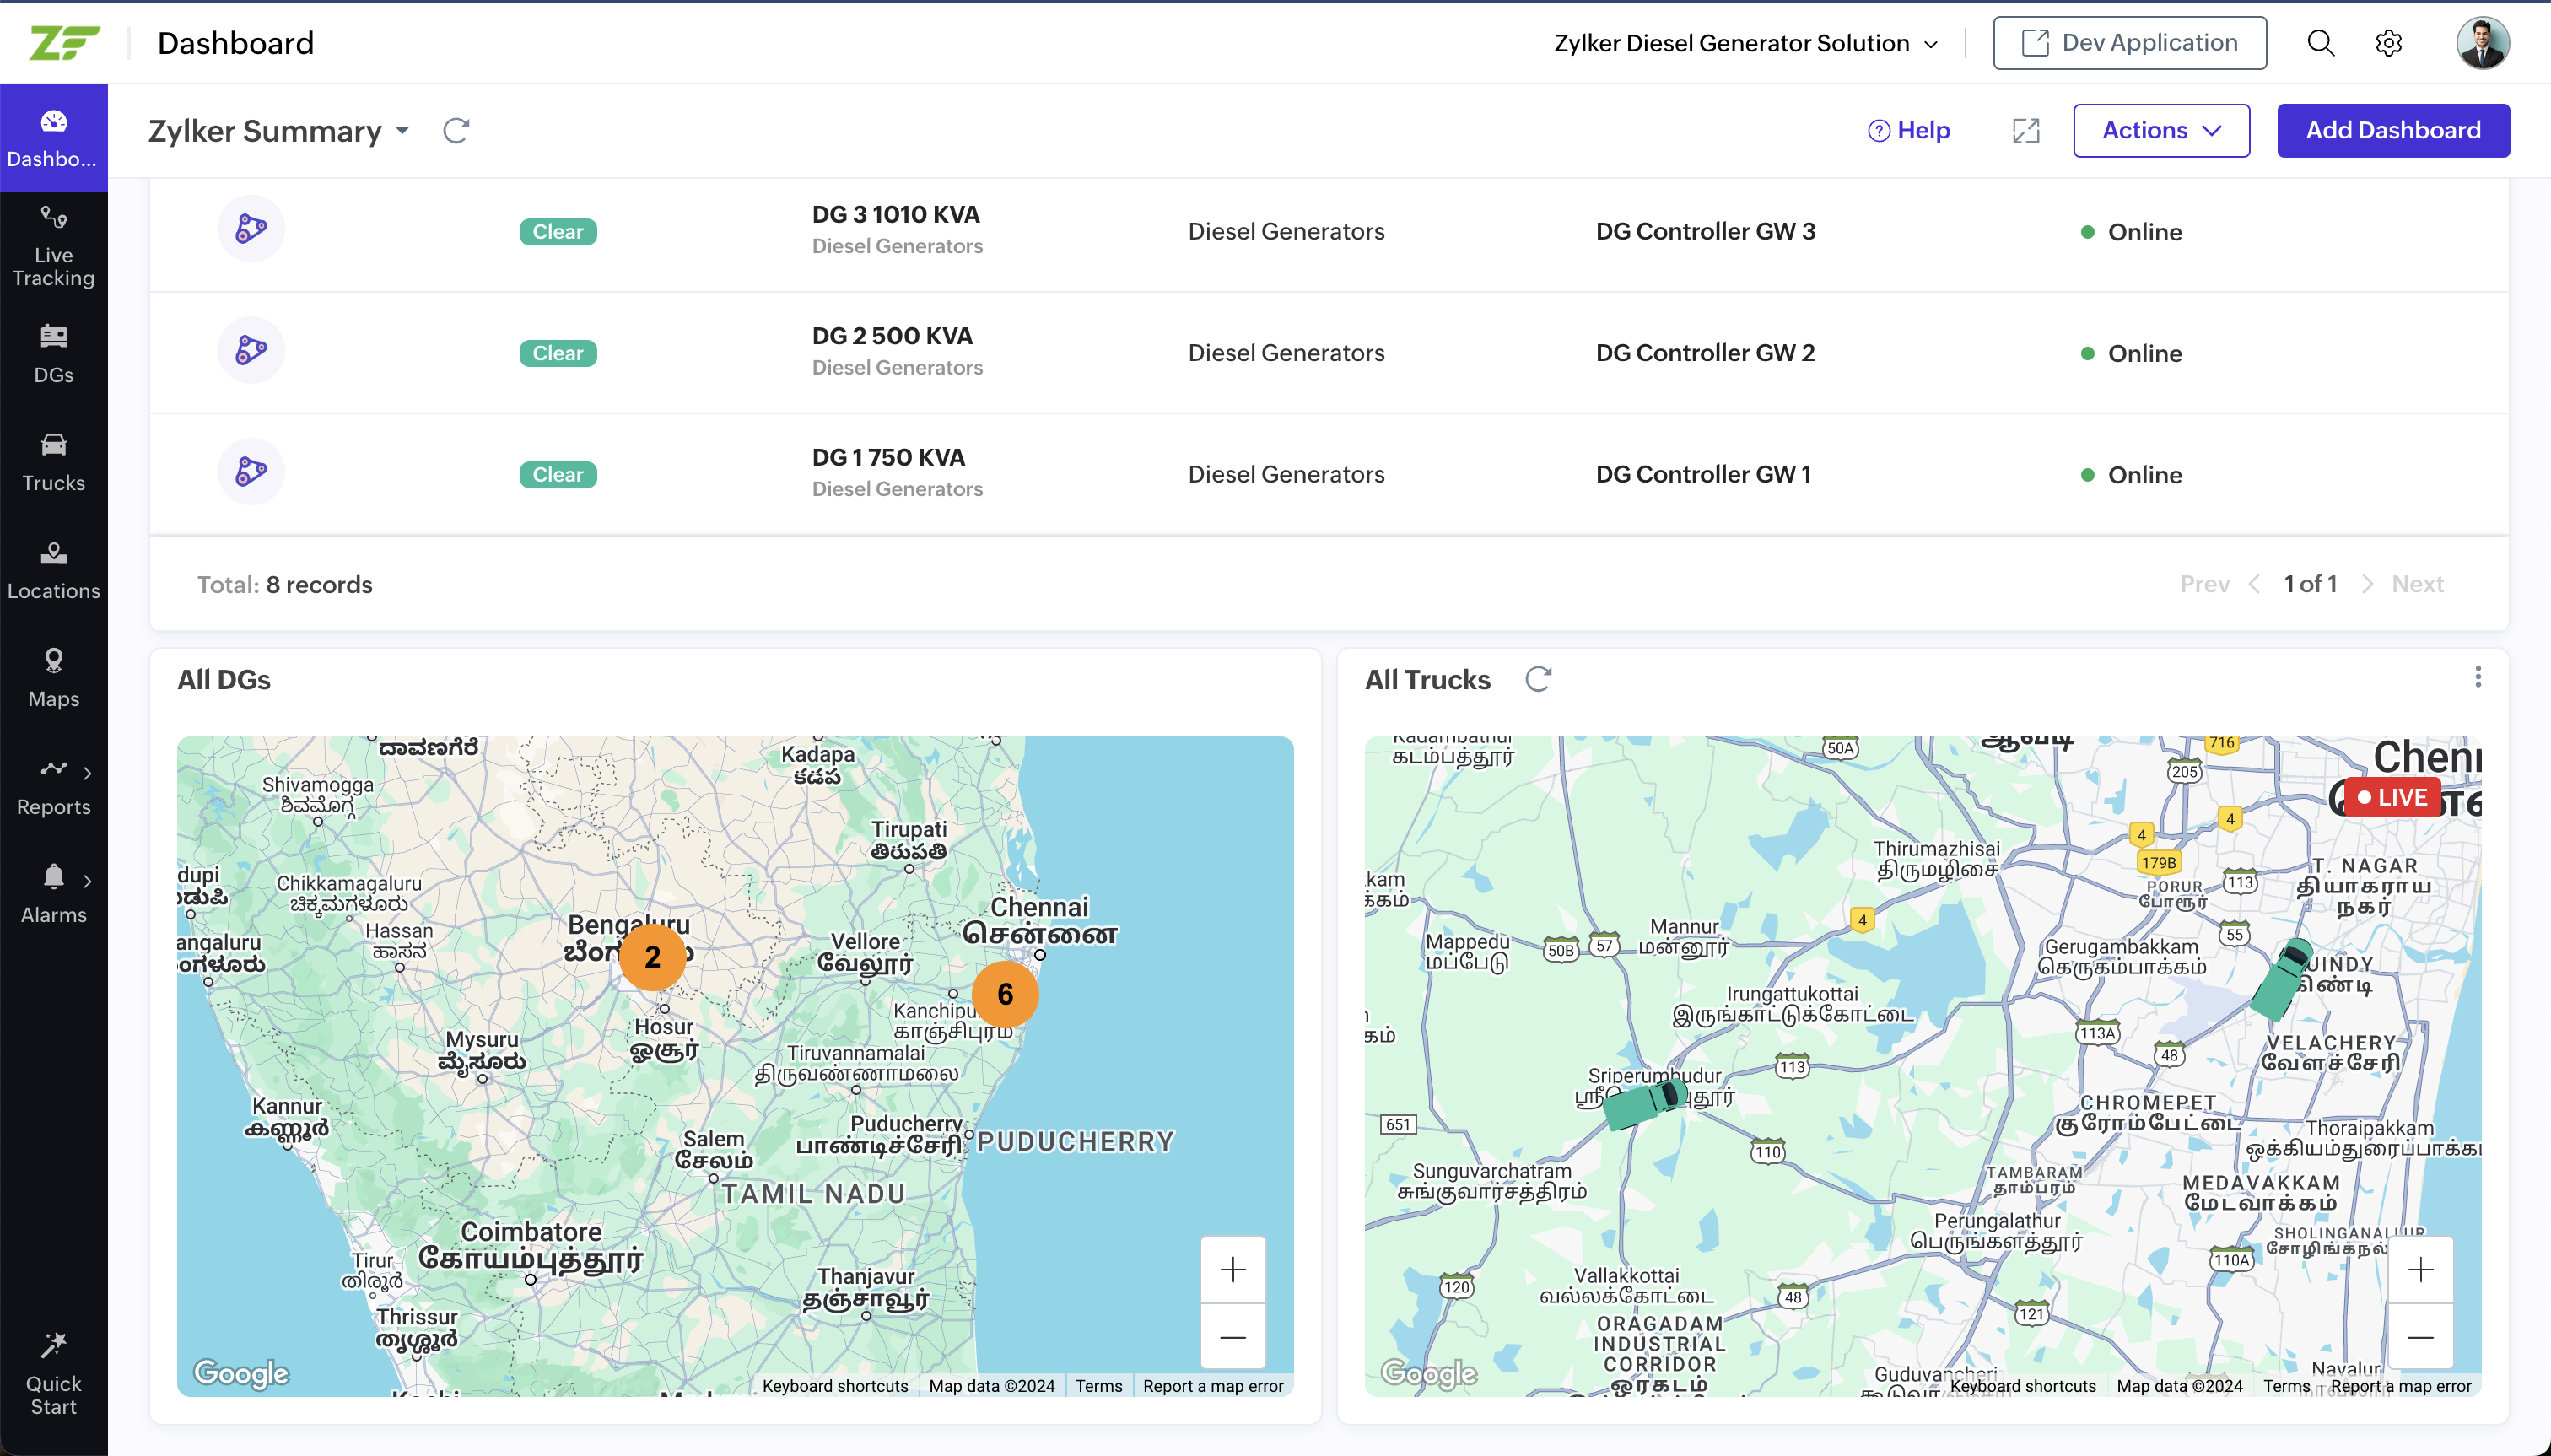Zoom in on All DGs map
The height and width of the screenshot is (1456, 2551).
click(1233, 1270)
